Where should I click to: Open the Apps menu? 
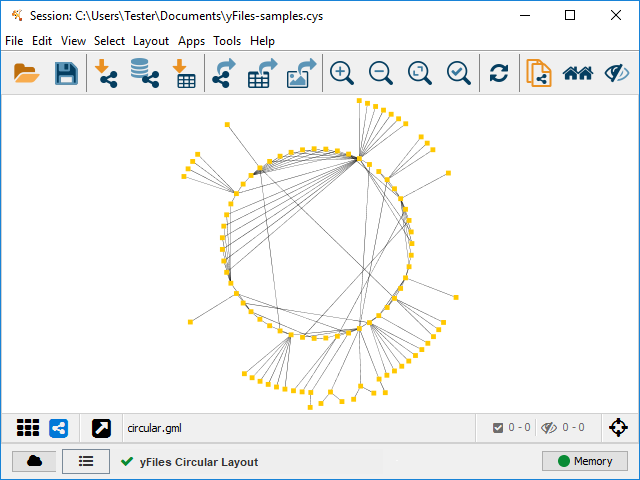[191, 41]
